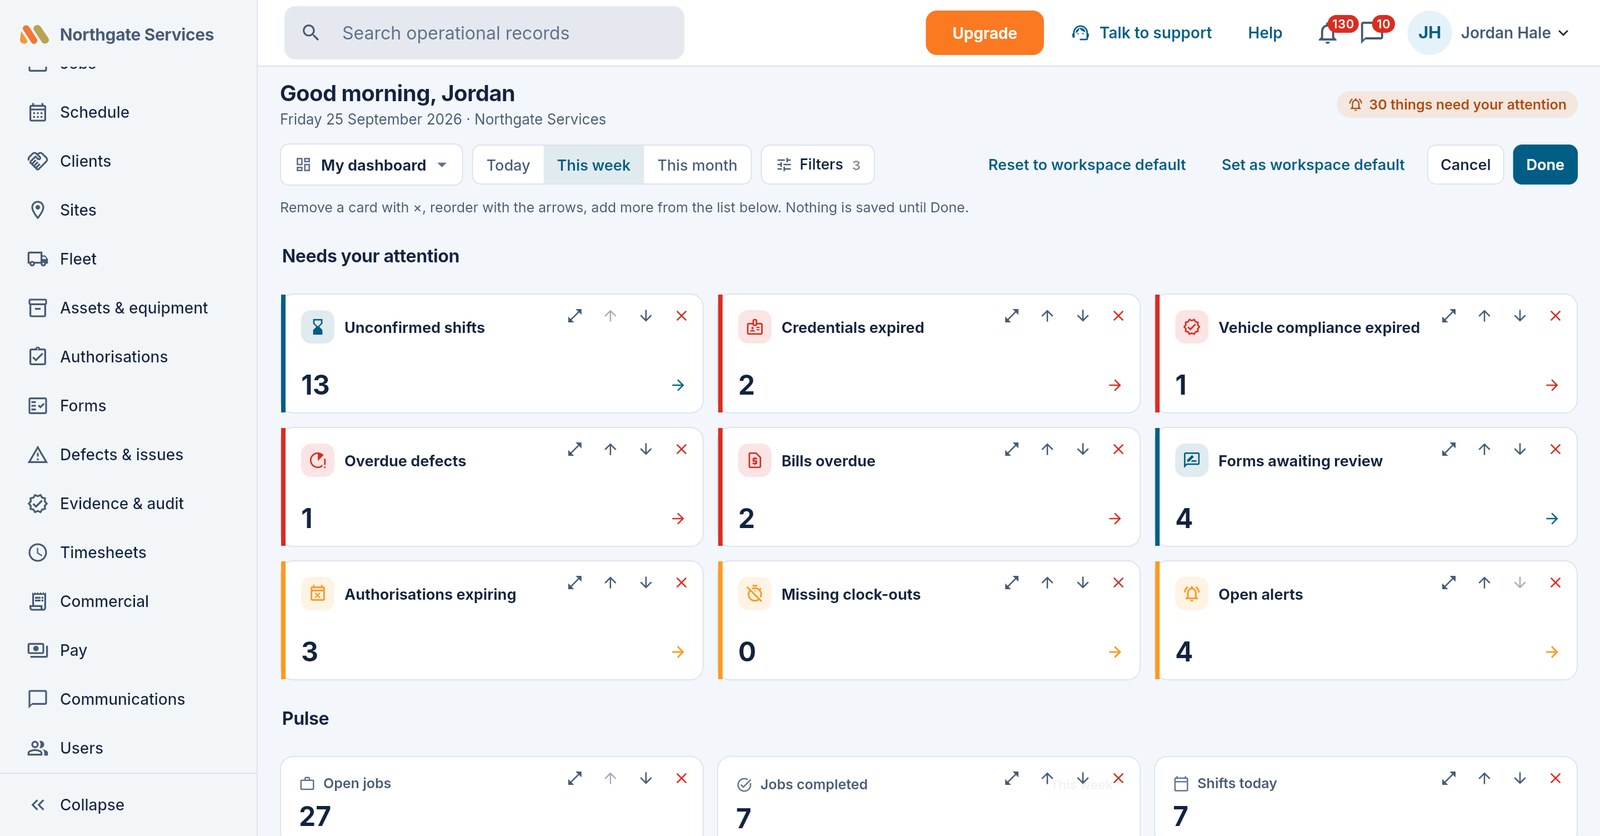1600x836 pixels.
Task: Remove the Open alerts card
Action: click(1555, 583)
